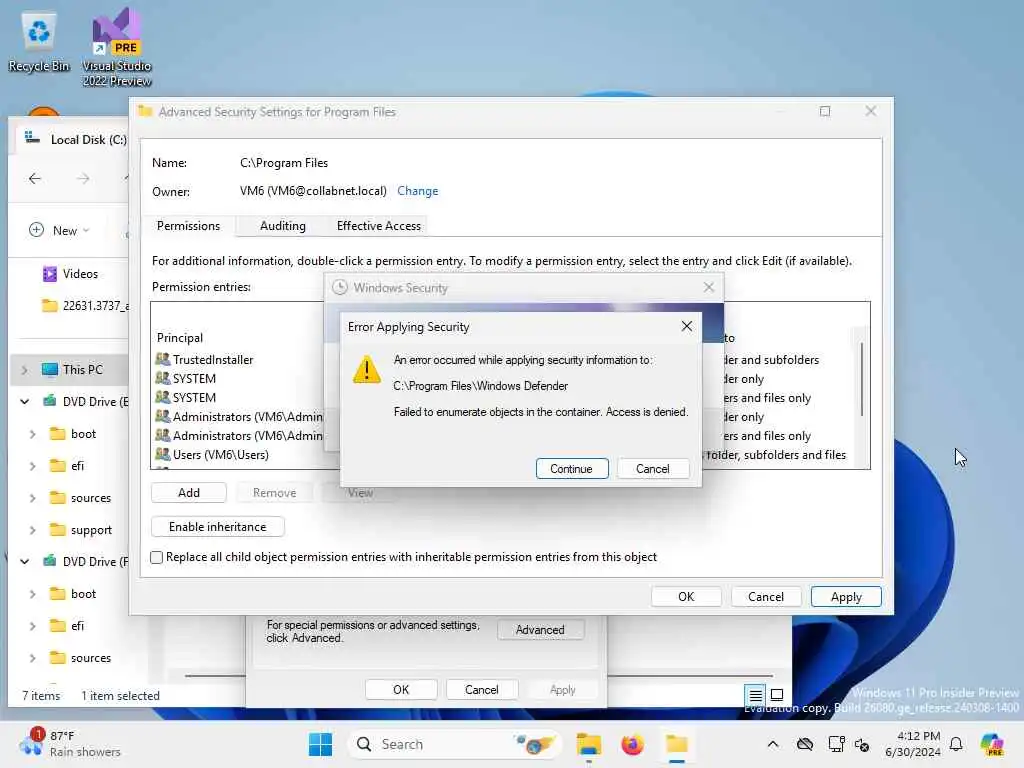Maximize the Advanced Security Settings window
1024x768 pixels.
pos(825,112)
